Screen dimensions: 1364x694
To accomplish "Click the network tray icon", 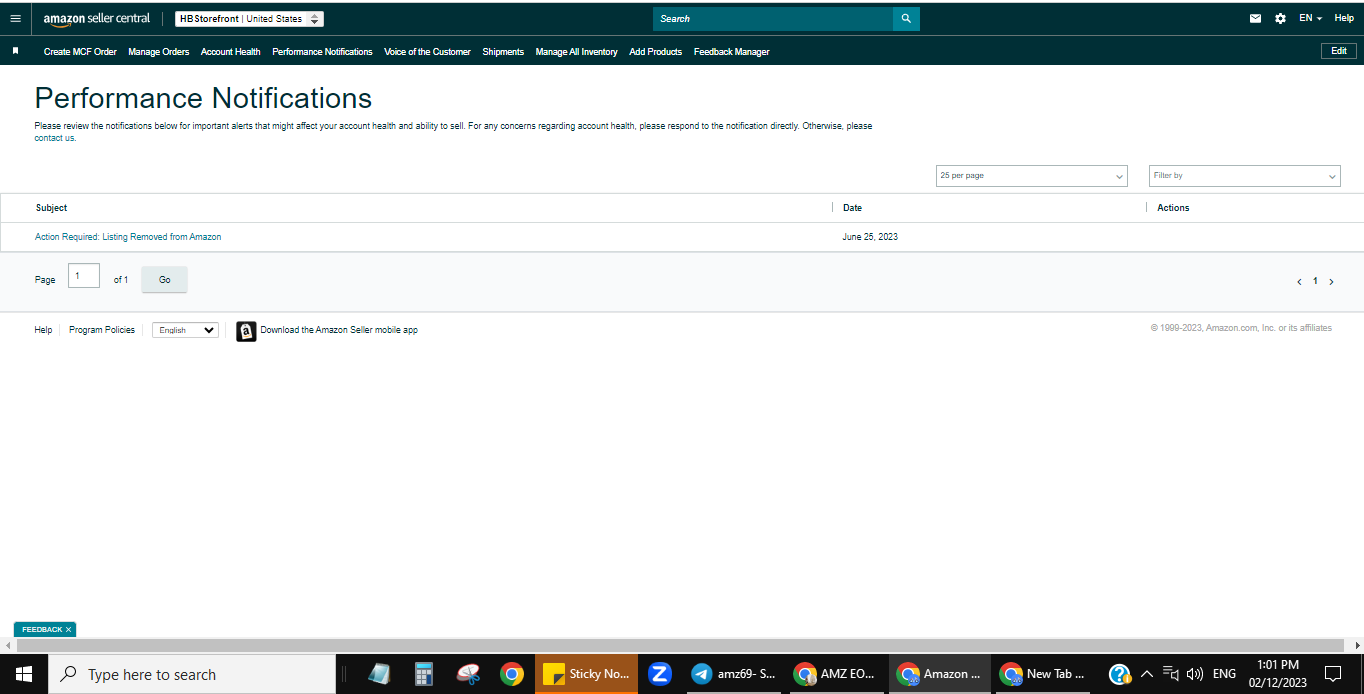I will click(x=1171, y=674).
